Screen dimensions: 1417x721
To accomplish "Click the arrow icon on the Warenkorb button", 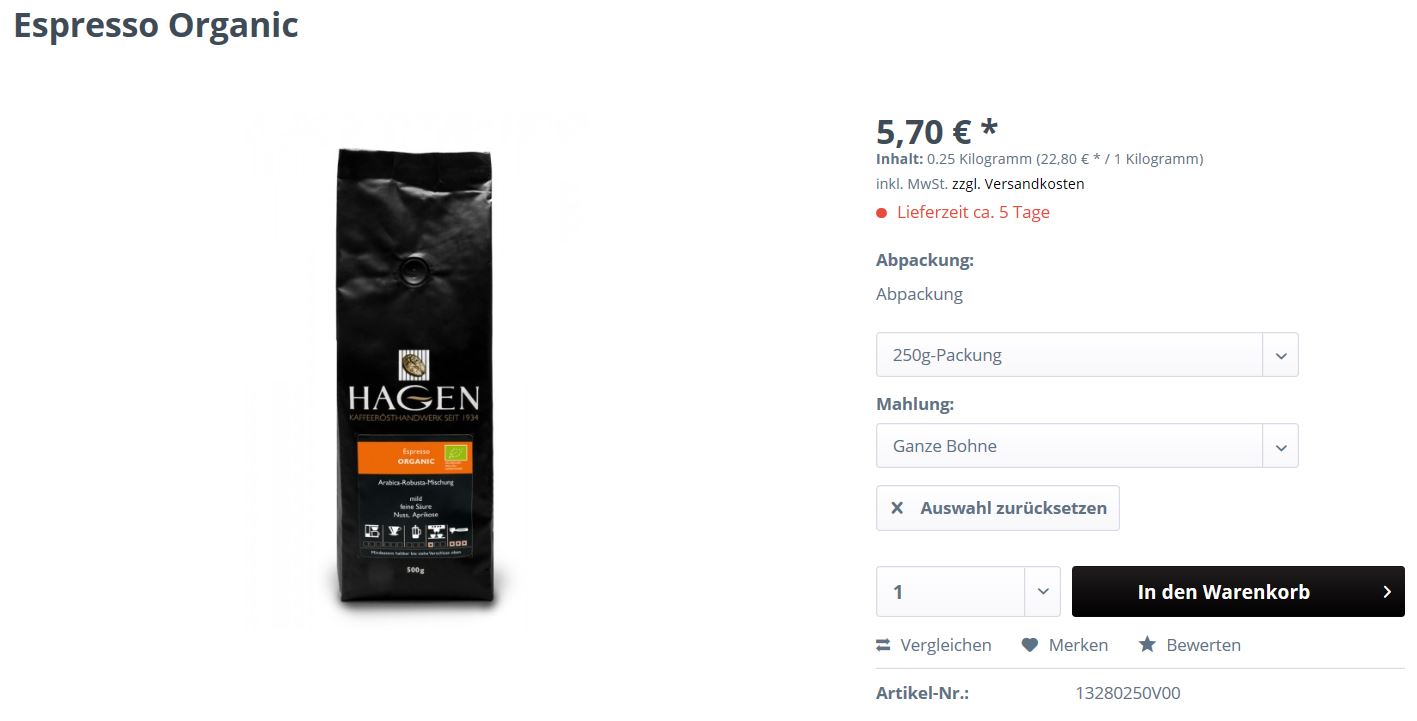I will tap(1387, 592).
